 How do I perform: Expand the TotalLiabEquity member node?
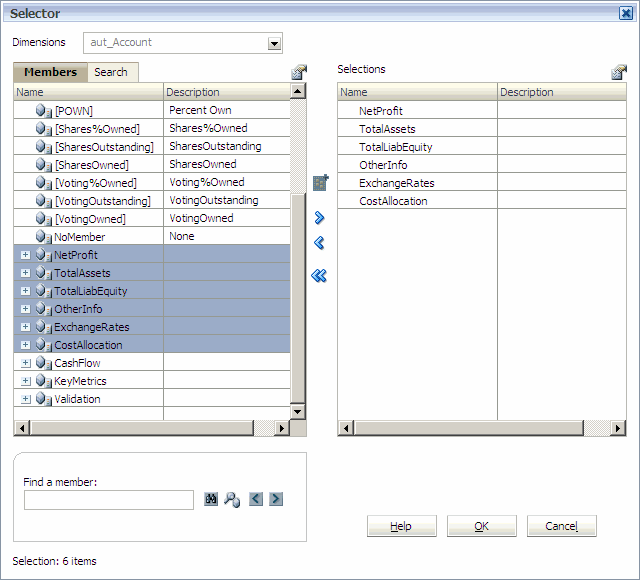(x=25, y=291)
